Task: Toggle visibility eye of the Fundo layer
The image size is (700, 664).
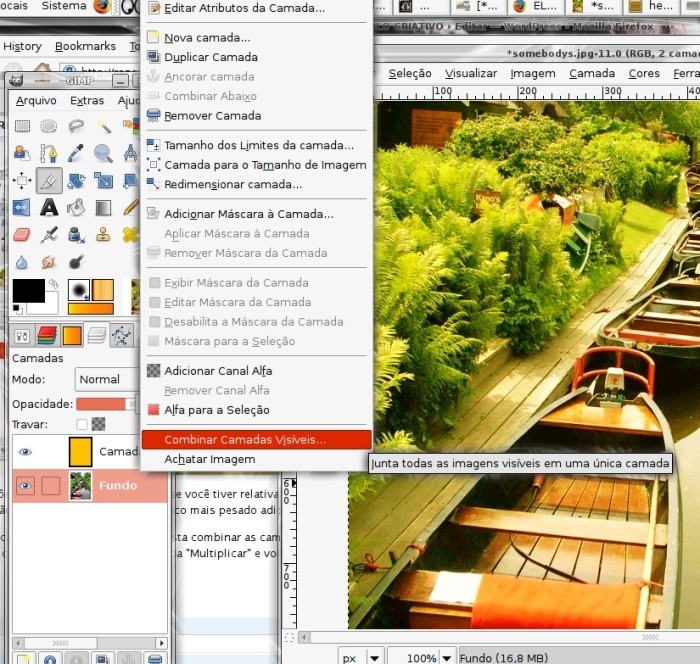Action: [25, 485]
